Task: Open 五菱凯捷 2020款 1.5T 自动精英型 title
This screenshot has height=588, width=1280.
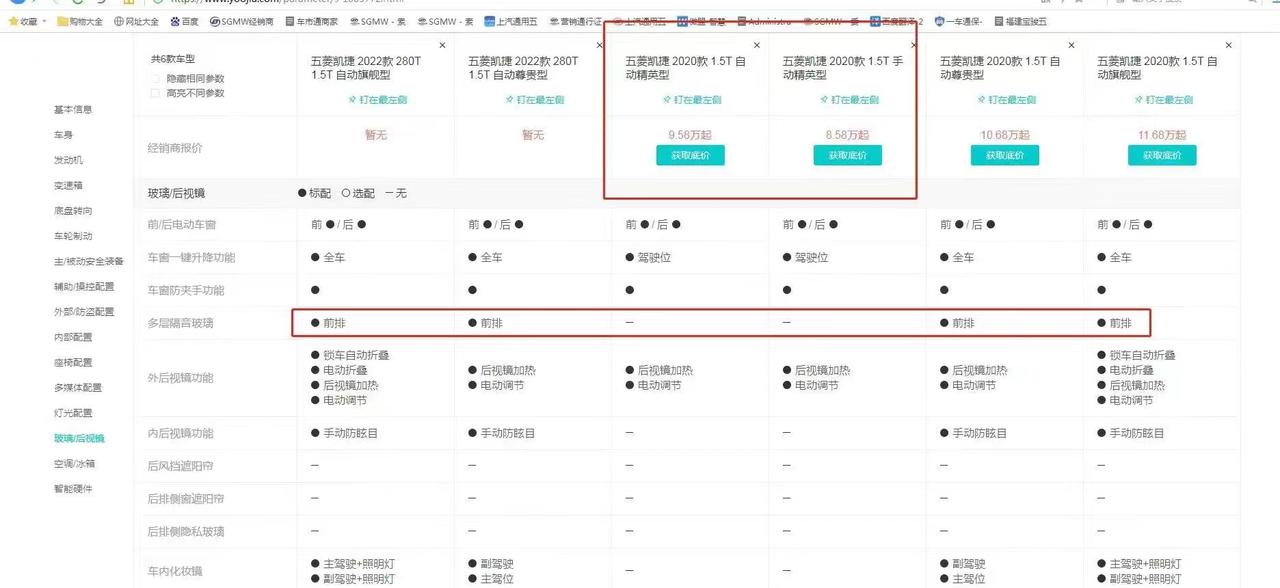Action: (686, 68)
